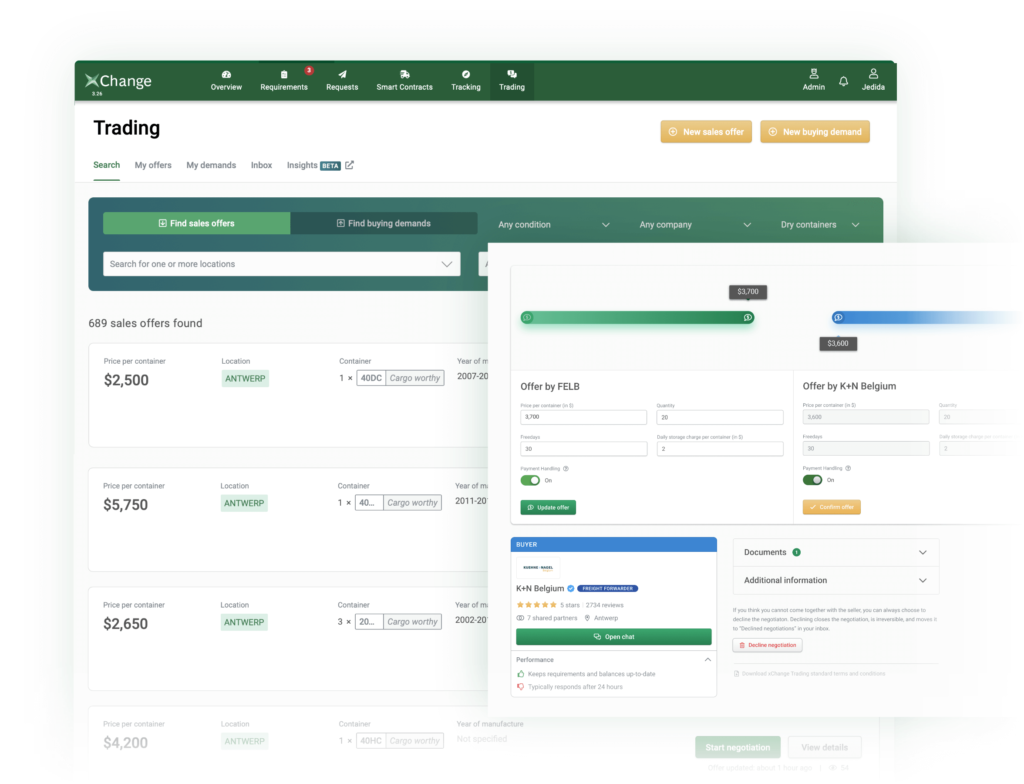Click the K+N Belgium verified badge

pyautogui.click(x=571, y=588)
